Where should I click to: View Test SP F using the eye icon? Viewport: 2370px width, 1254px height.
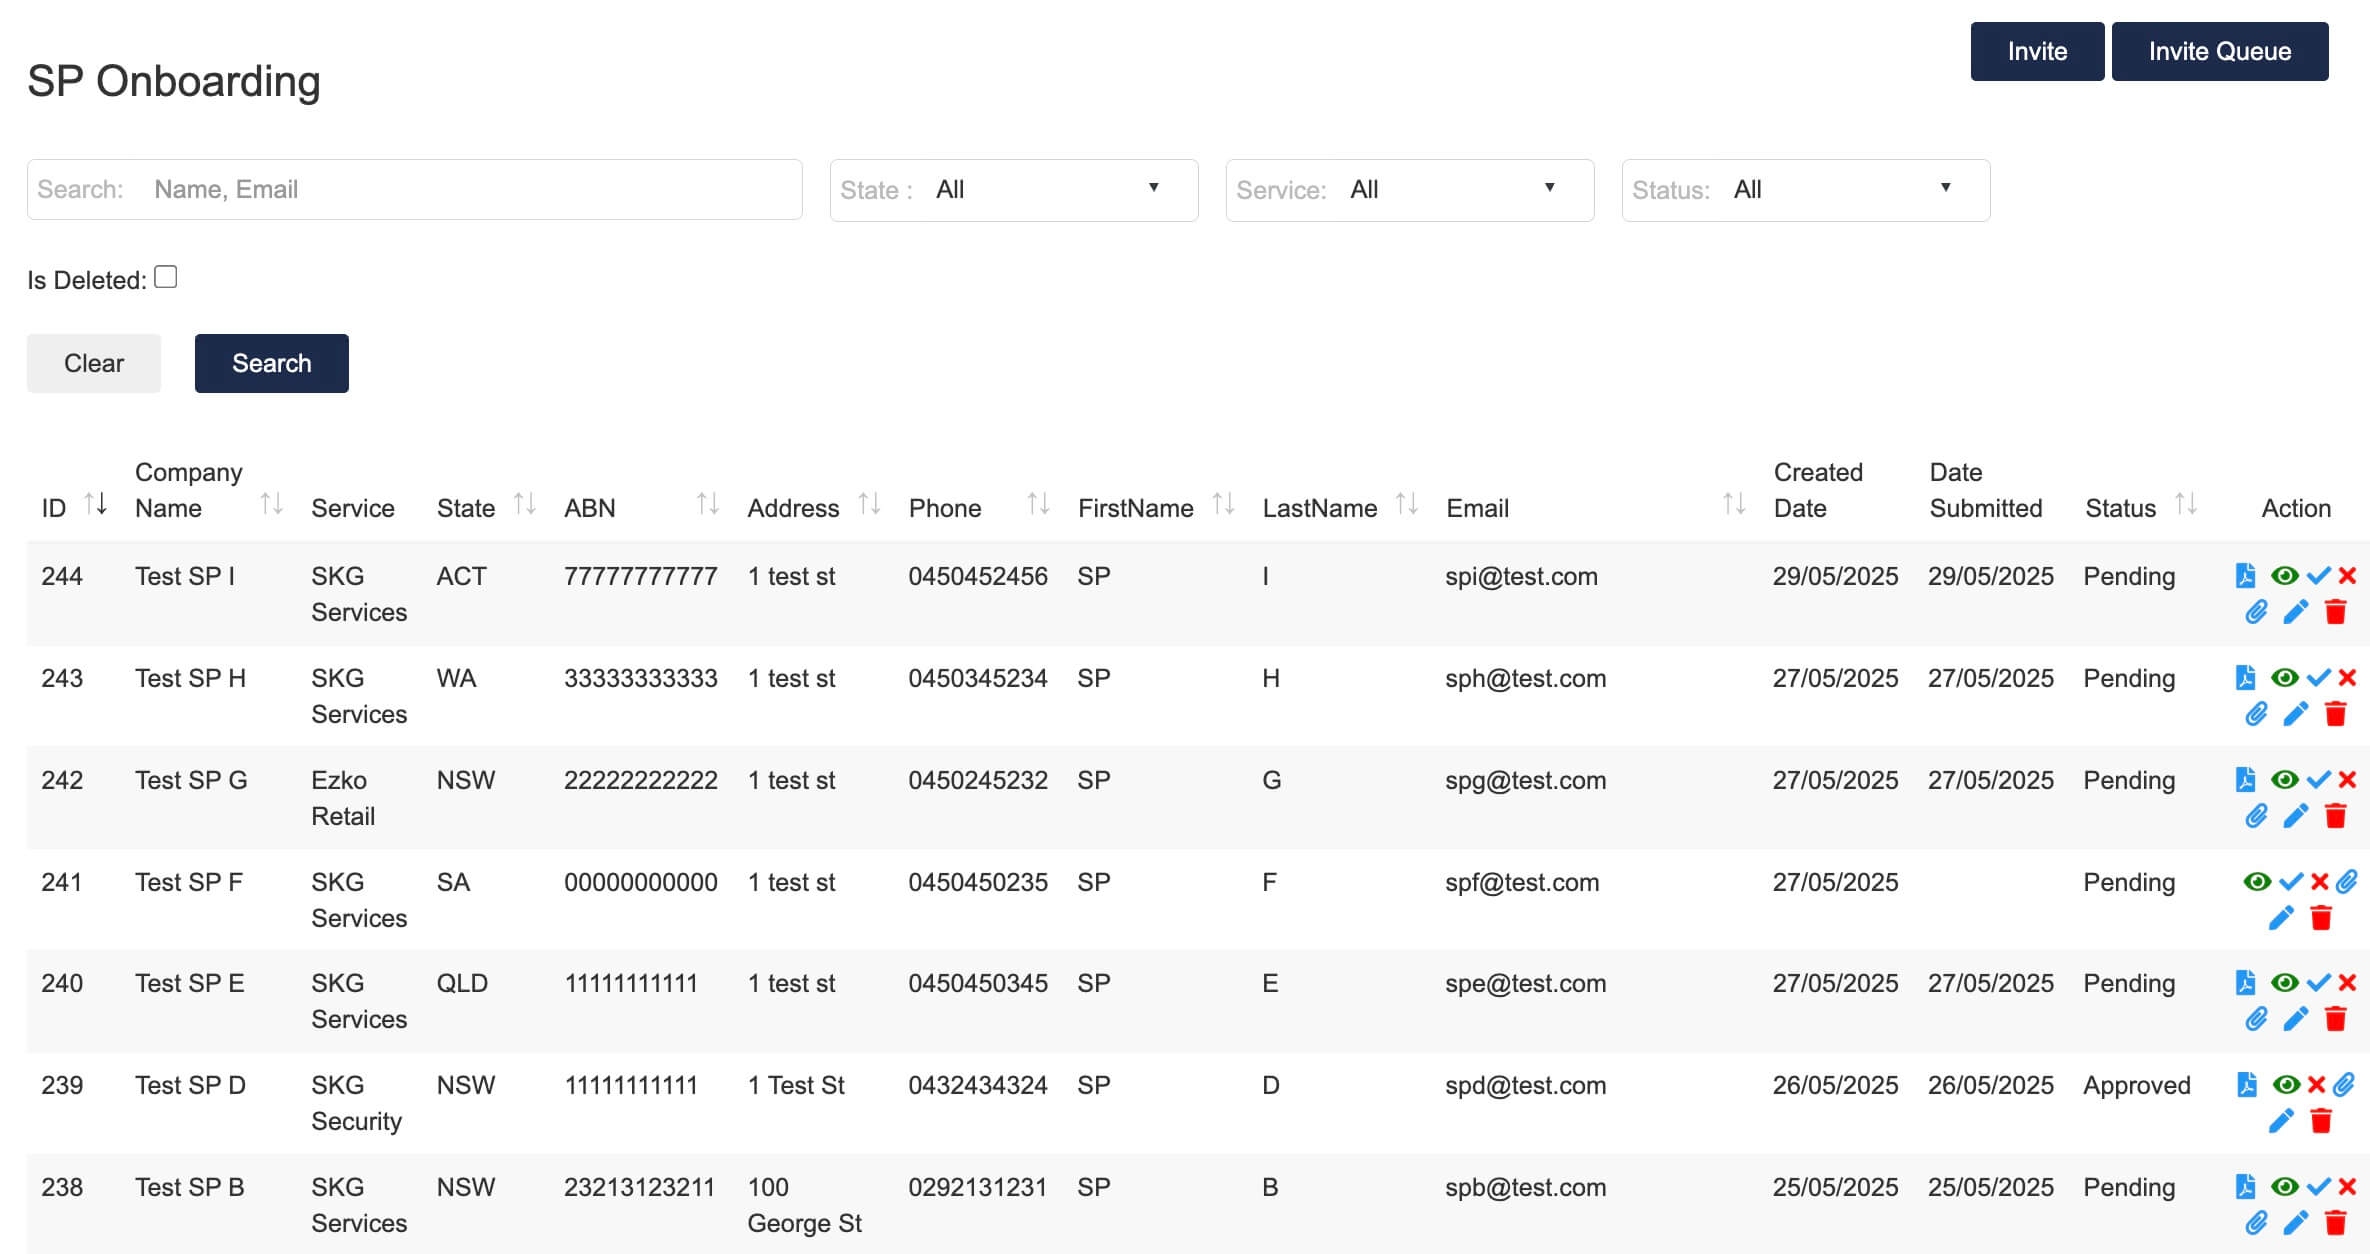[x=2257, y=882]
